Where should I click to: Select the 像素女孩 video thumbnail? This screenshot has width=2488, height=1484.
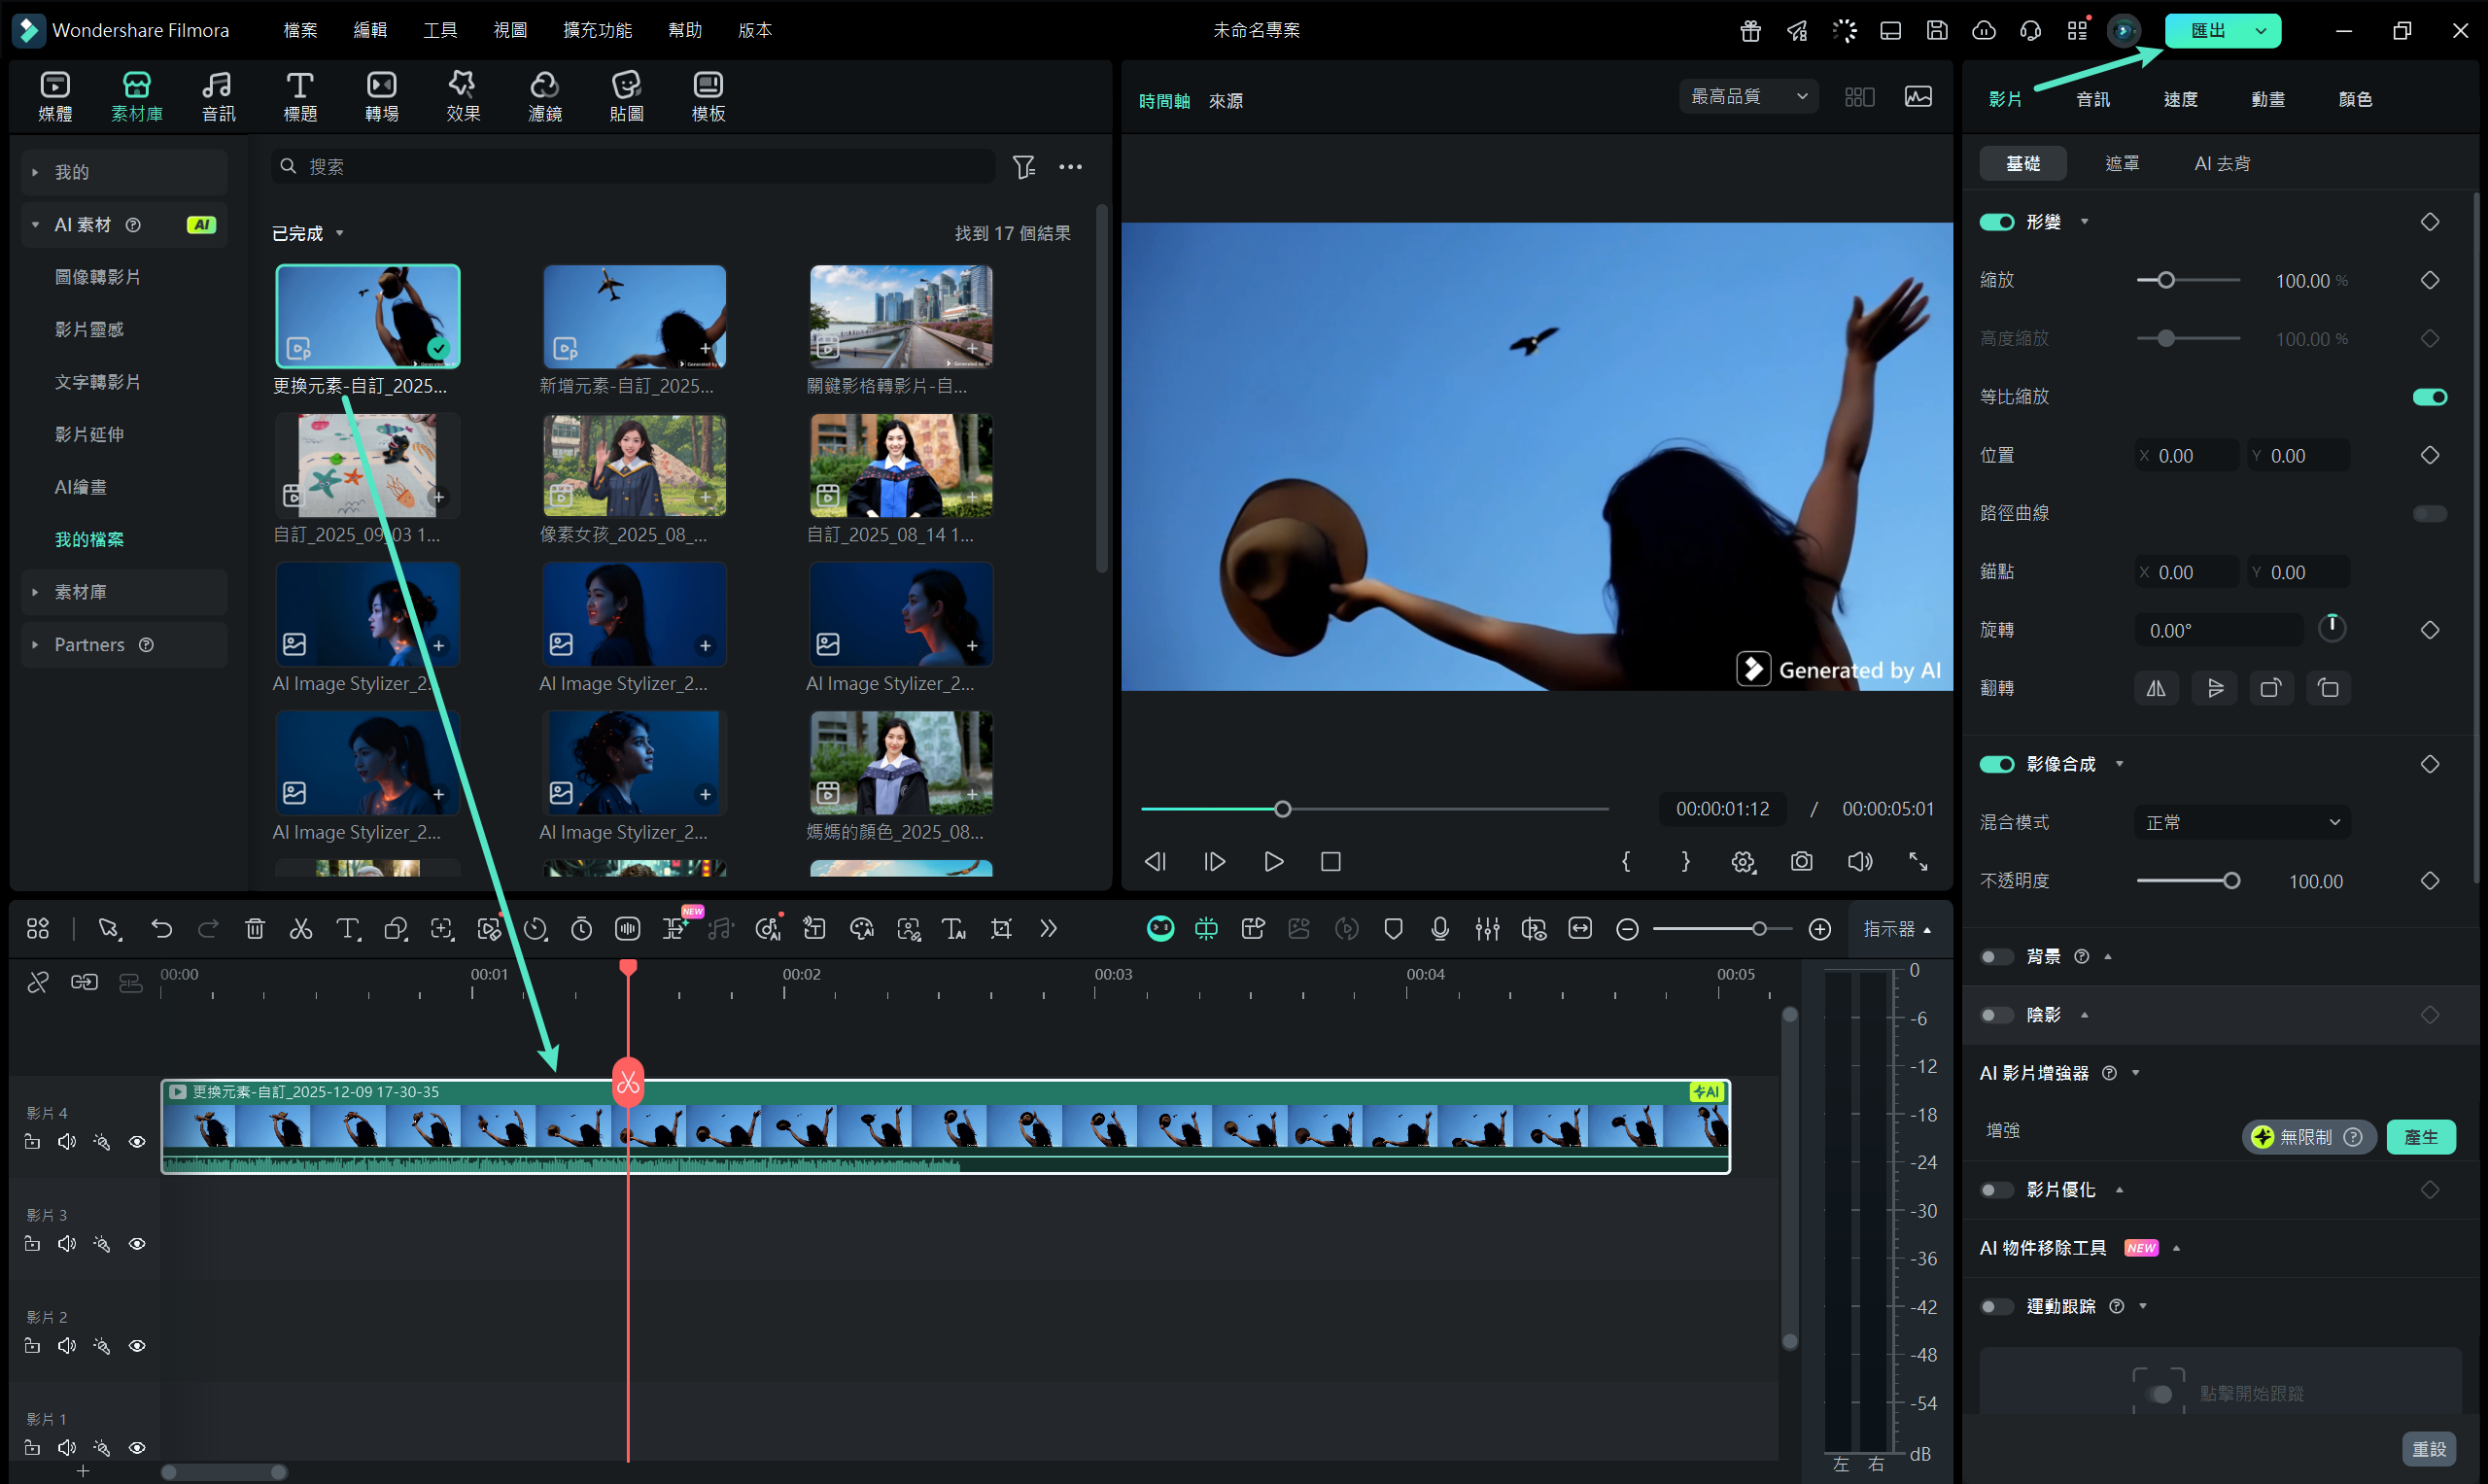coord(634,466)
